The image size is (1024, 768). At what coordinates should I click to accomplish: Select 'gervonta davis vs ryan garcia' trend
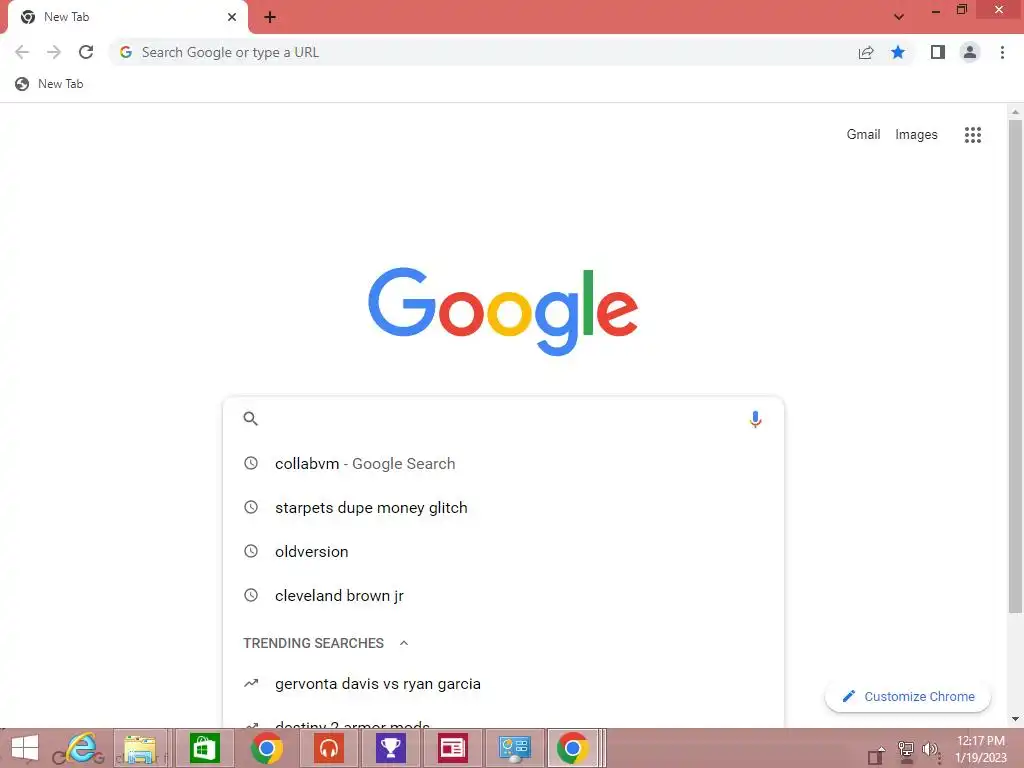click(503, 684)
